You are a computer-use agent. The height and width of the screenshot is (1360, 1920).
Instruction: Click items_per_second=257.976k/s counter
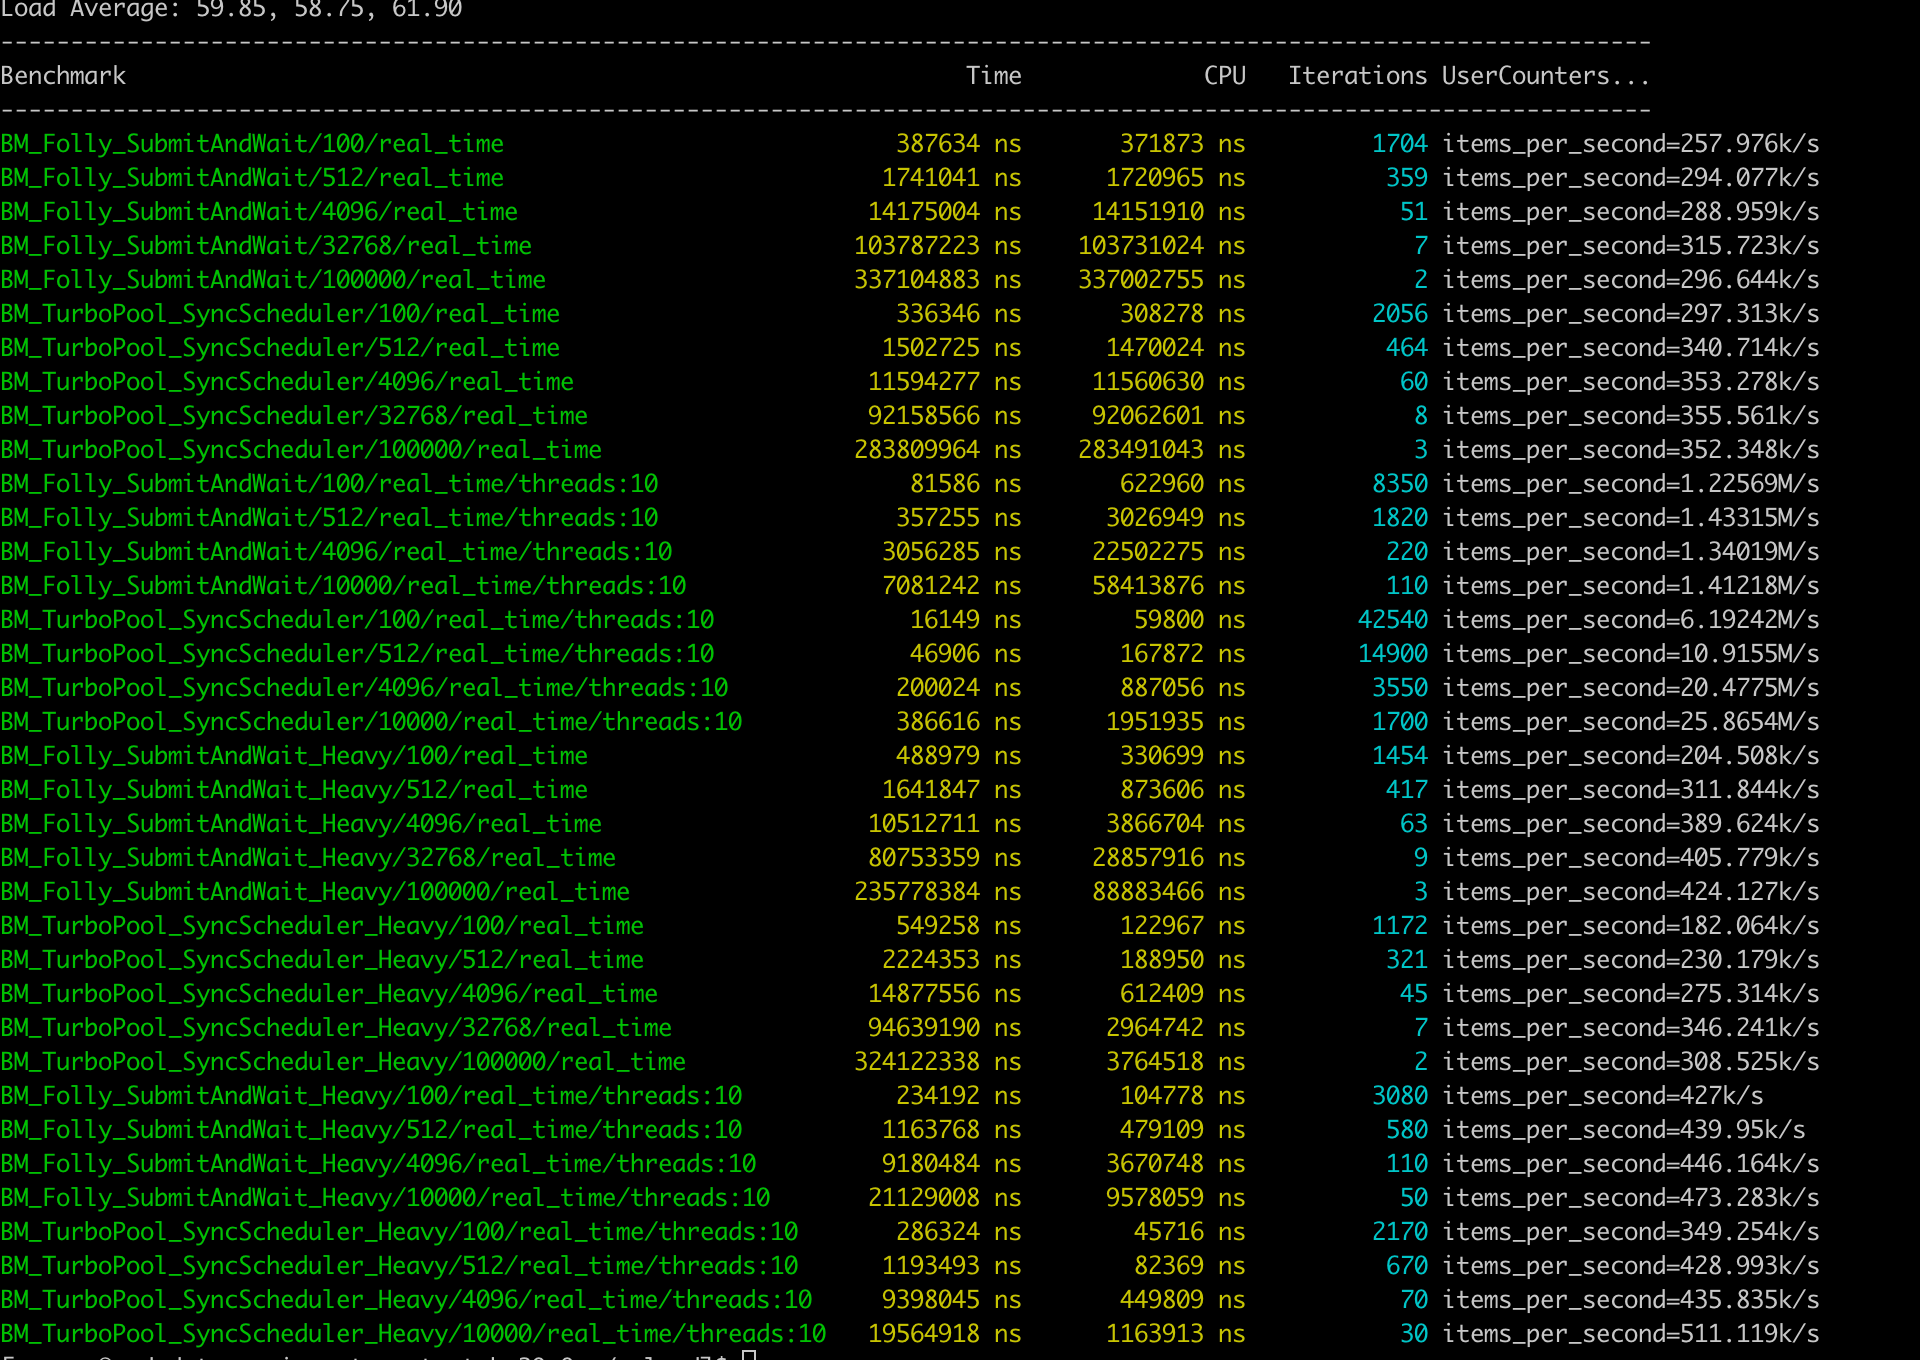coord(1631,144)
